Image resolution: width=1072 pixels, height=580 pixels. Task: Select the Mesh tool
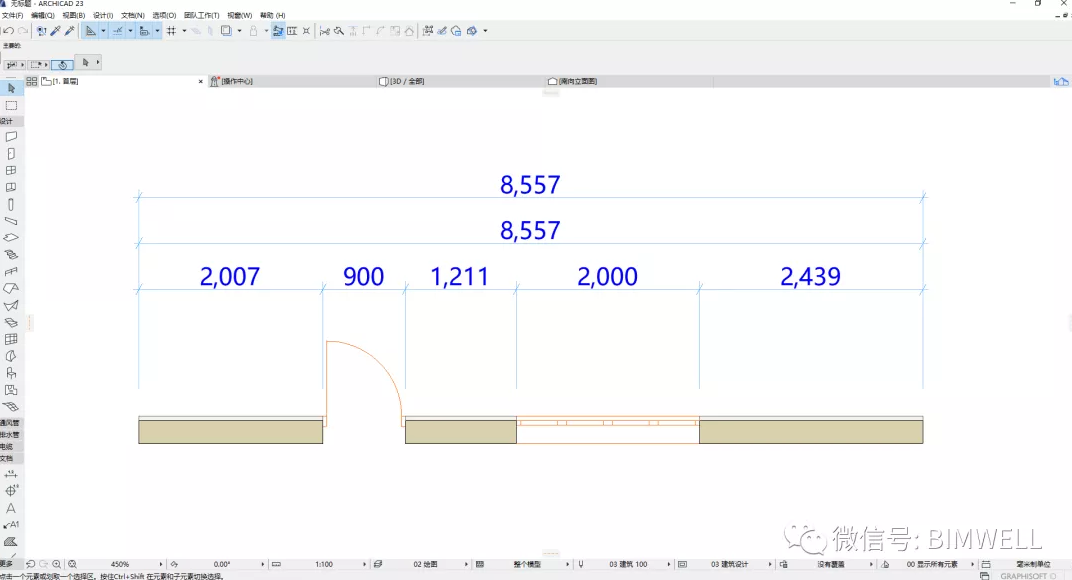[x=11, y=406]
